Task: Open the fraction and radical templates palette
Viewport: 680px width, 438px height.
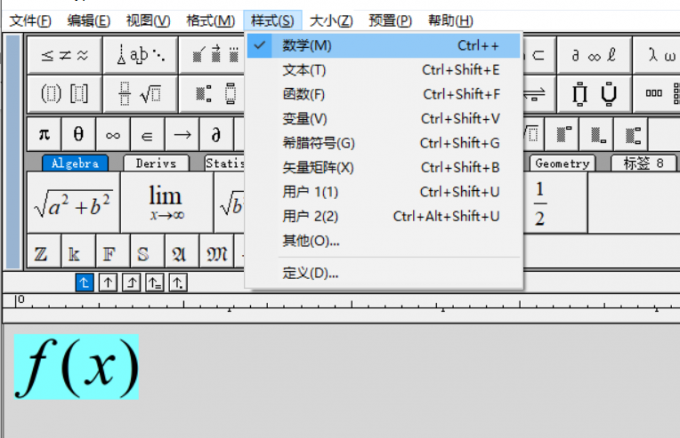Action: coord(141,94)
